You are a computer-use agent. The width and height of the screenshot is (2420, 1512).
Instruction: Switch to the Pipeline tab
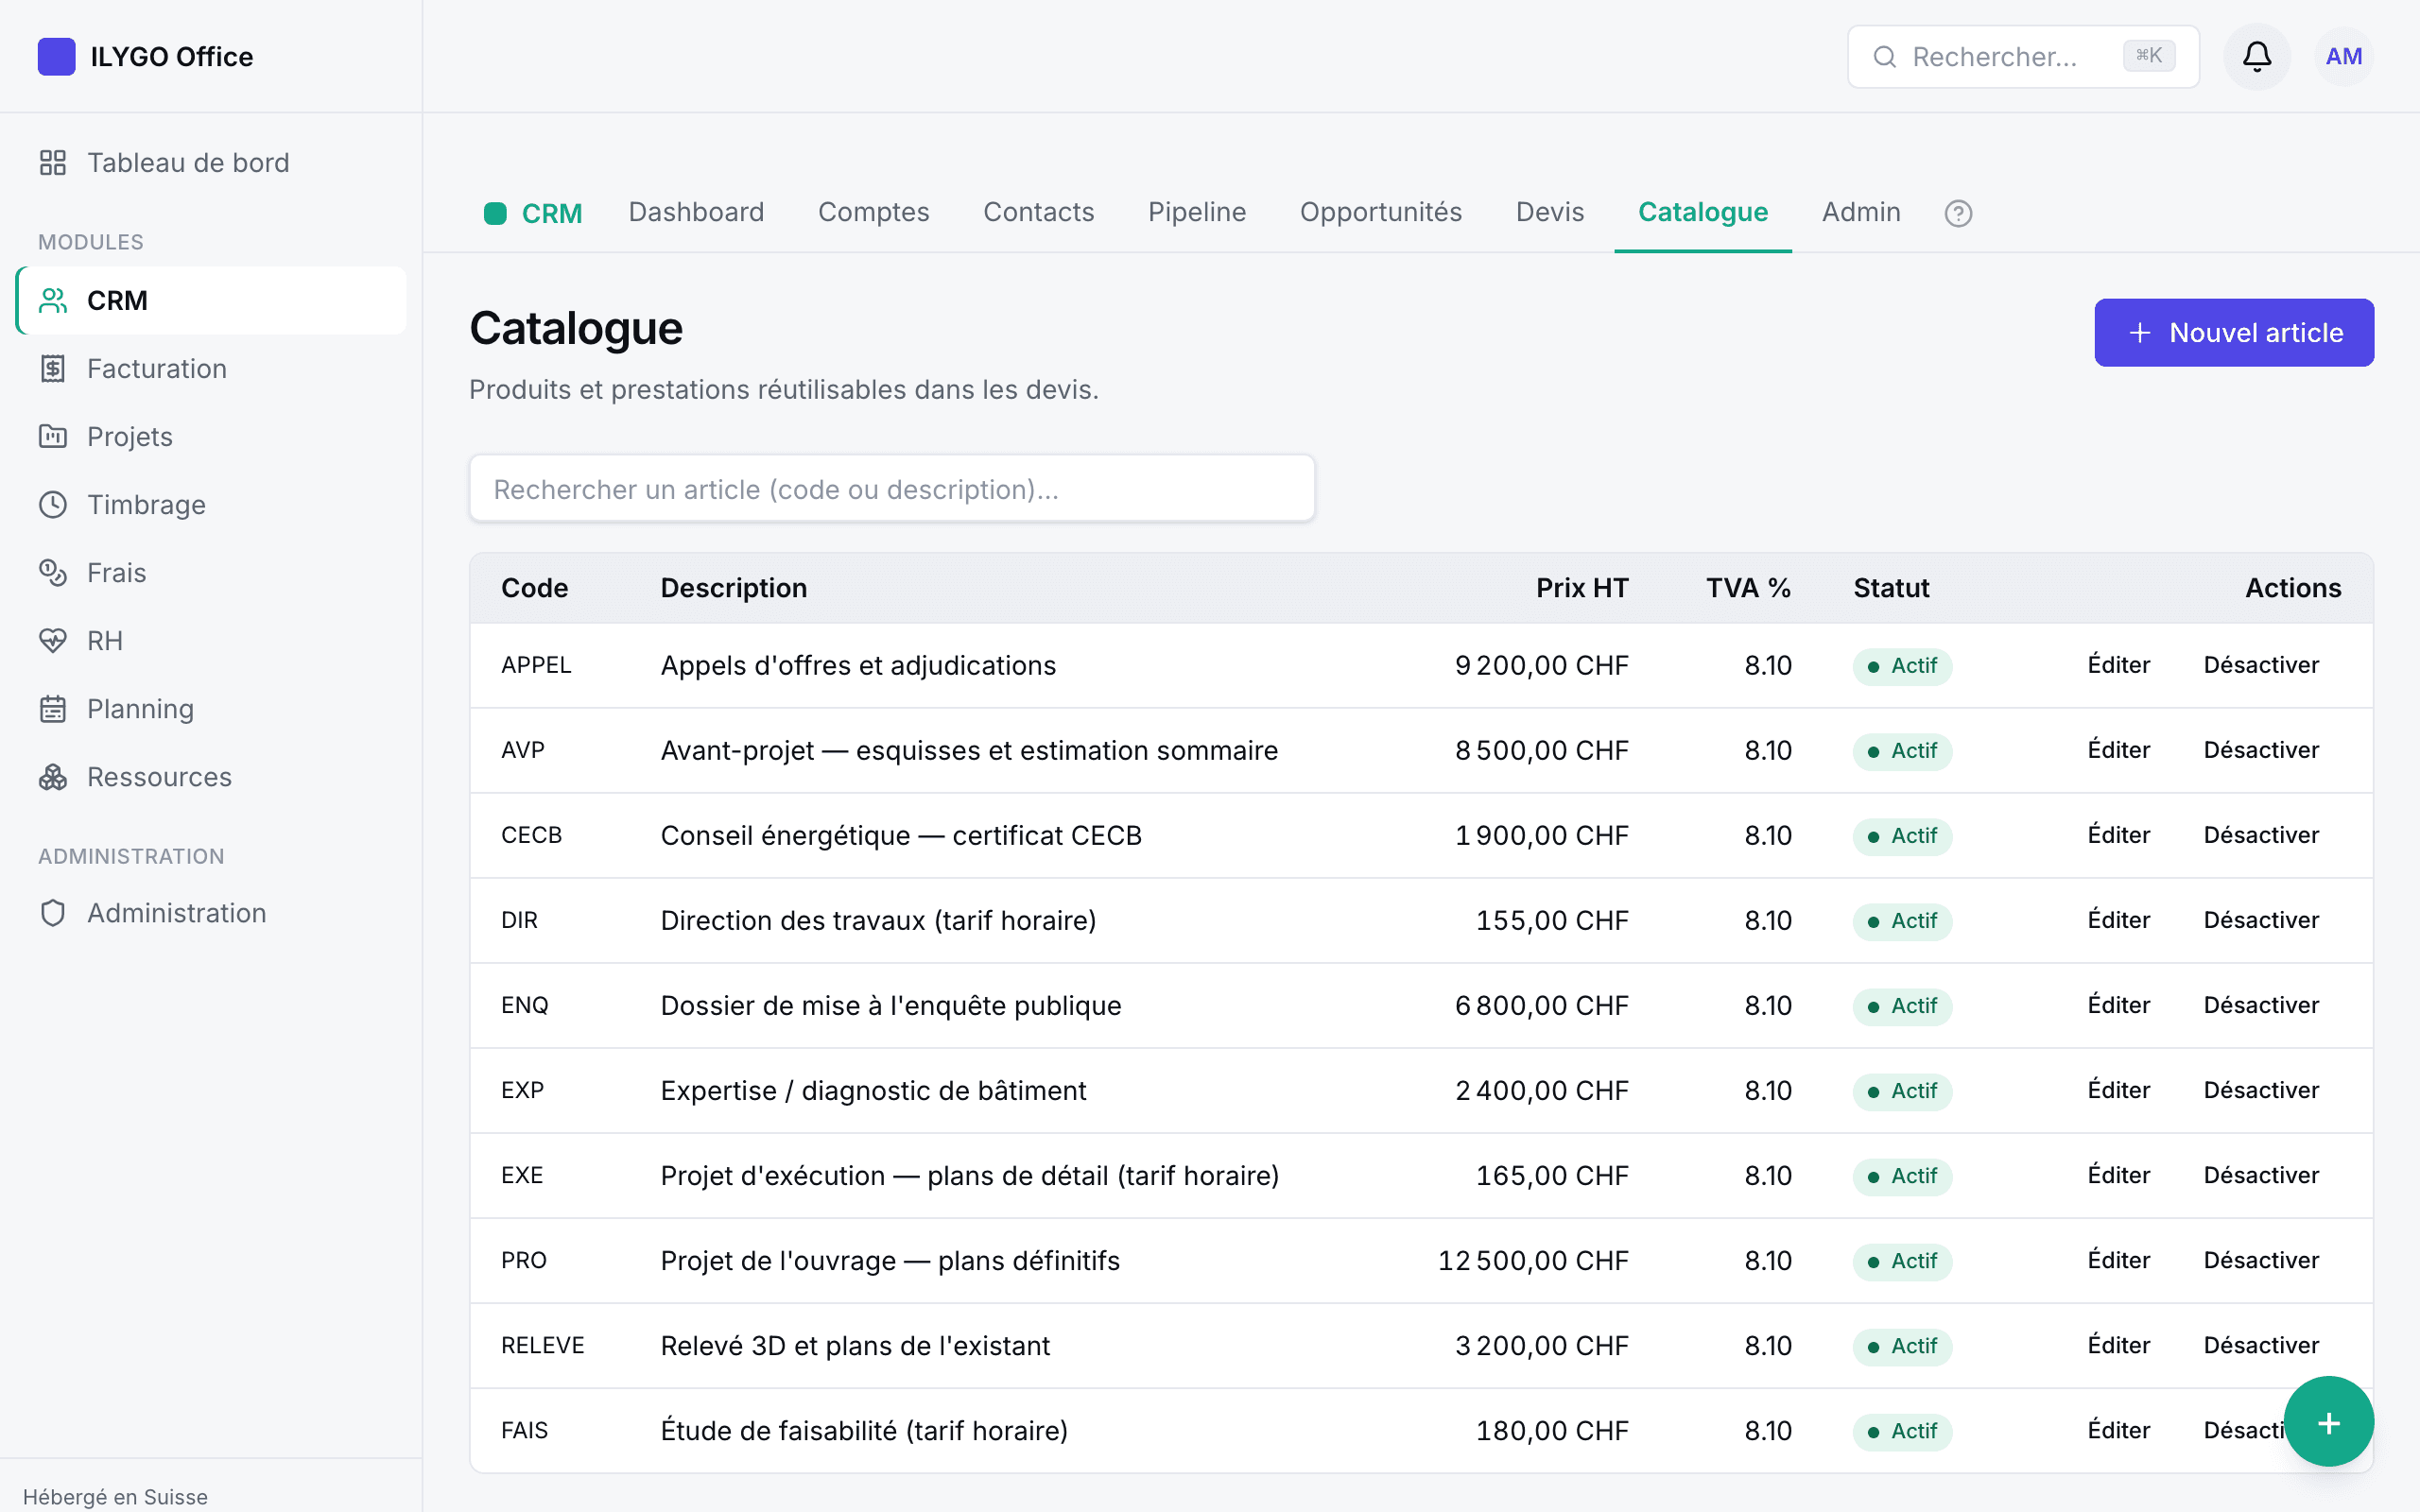pos(1197,212)
